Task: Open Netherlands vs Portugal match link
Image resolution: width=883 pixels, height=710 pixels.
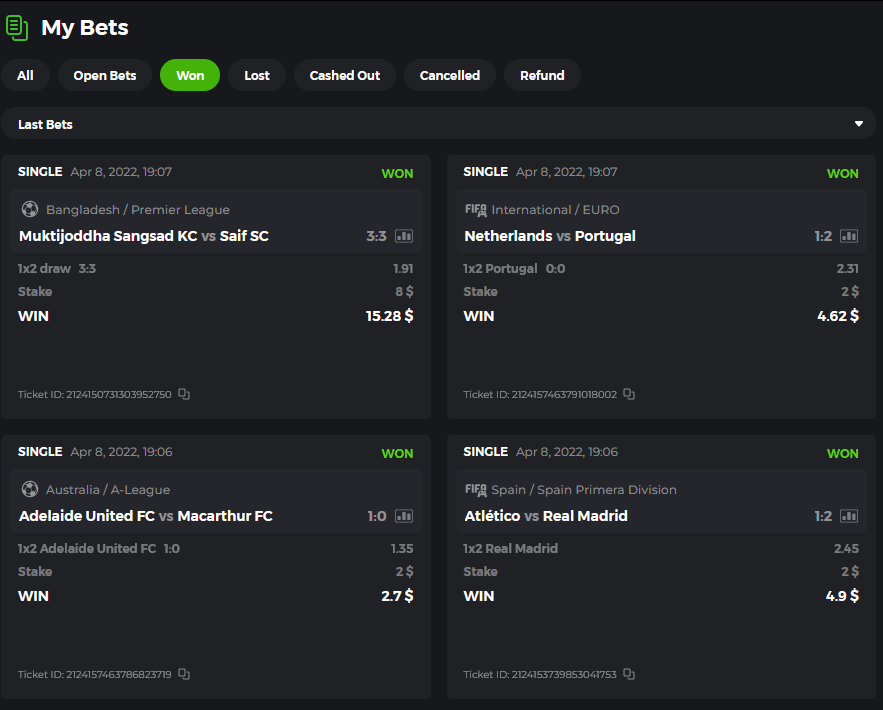Action: [x=550, y=237]
